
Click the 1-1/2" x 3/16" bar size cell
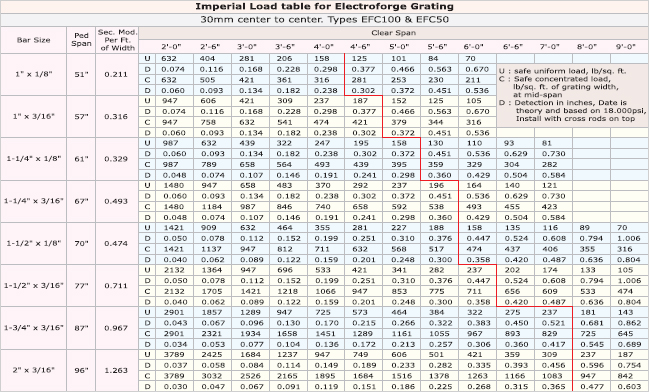(x=34, y=286)
